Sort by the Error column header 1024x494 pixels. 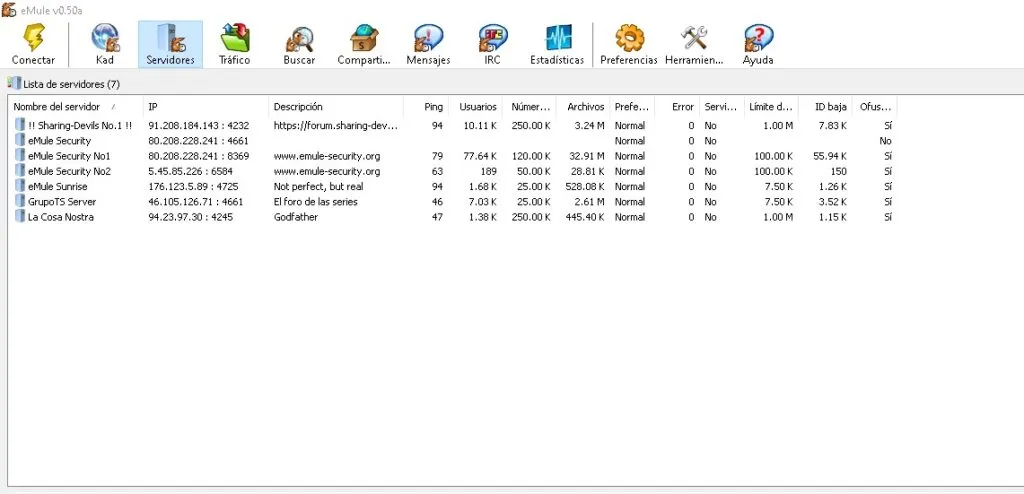coord(677,107)
